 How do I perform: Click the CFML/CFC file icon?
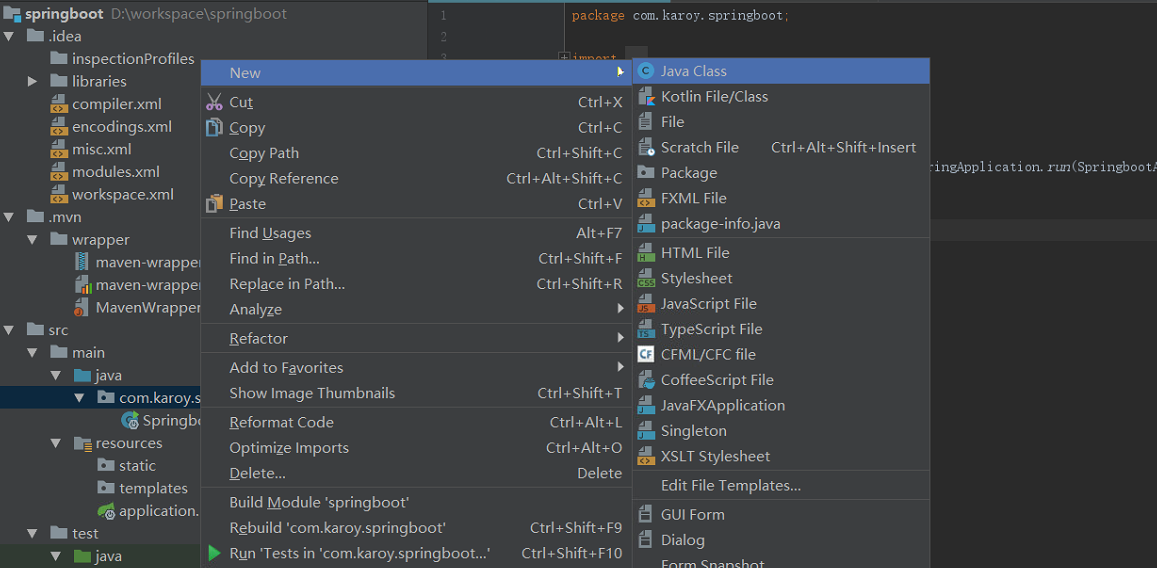tap(646, 355)
